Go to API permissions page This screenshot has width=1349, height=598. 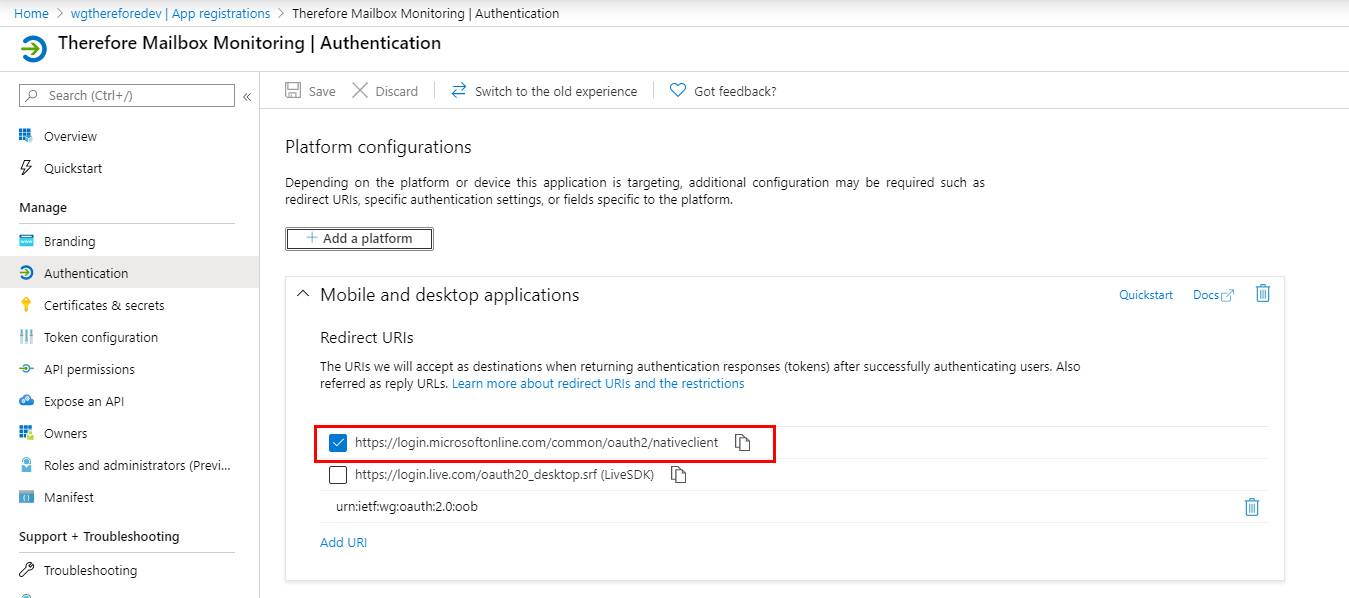89,369
